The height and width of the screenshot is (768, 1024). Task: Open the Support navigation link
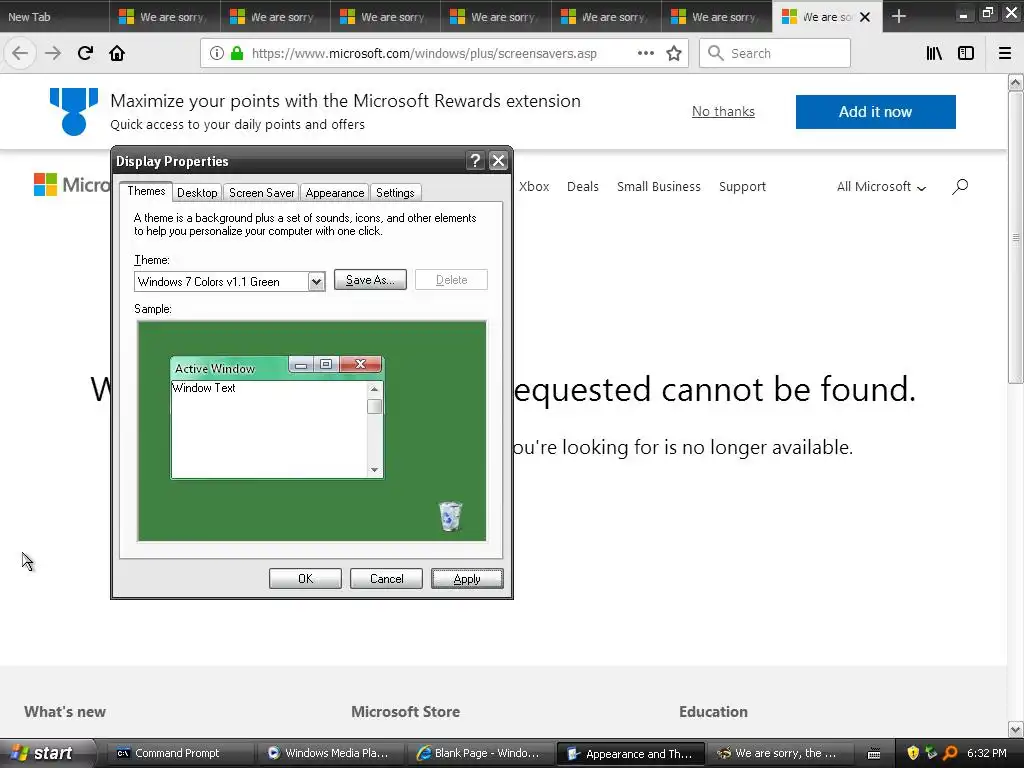[743, 187]
